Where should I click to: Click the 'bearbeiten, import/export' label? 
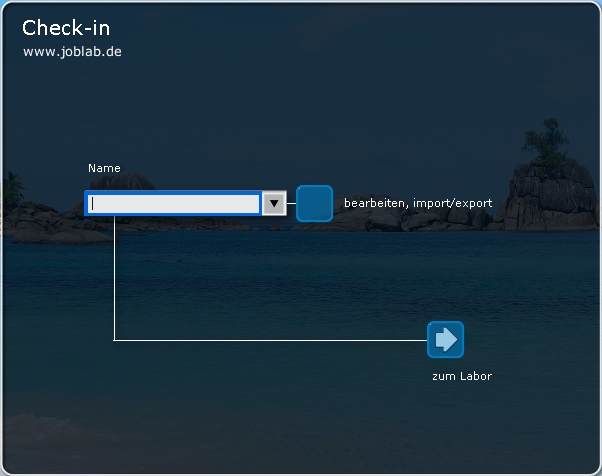418,203
